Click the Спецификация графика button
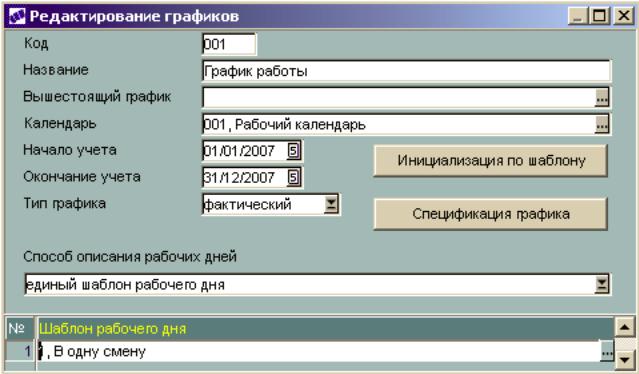 491,214
